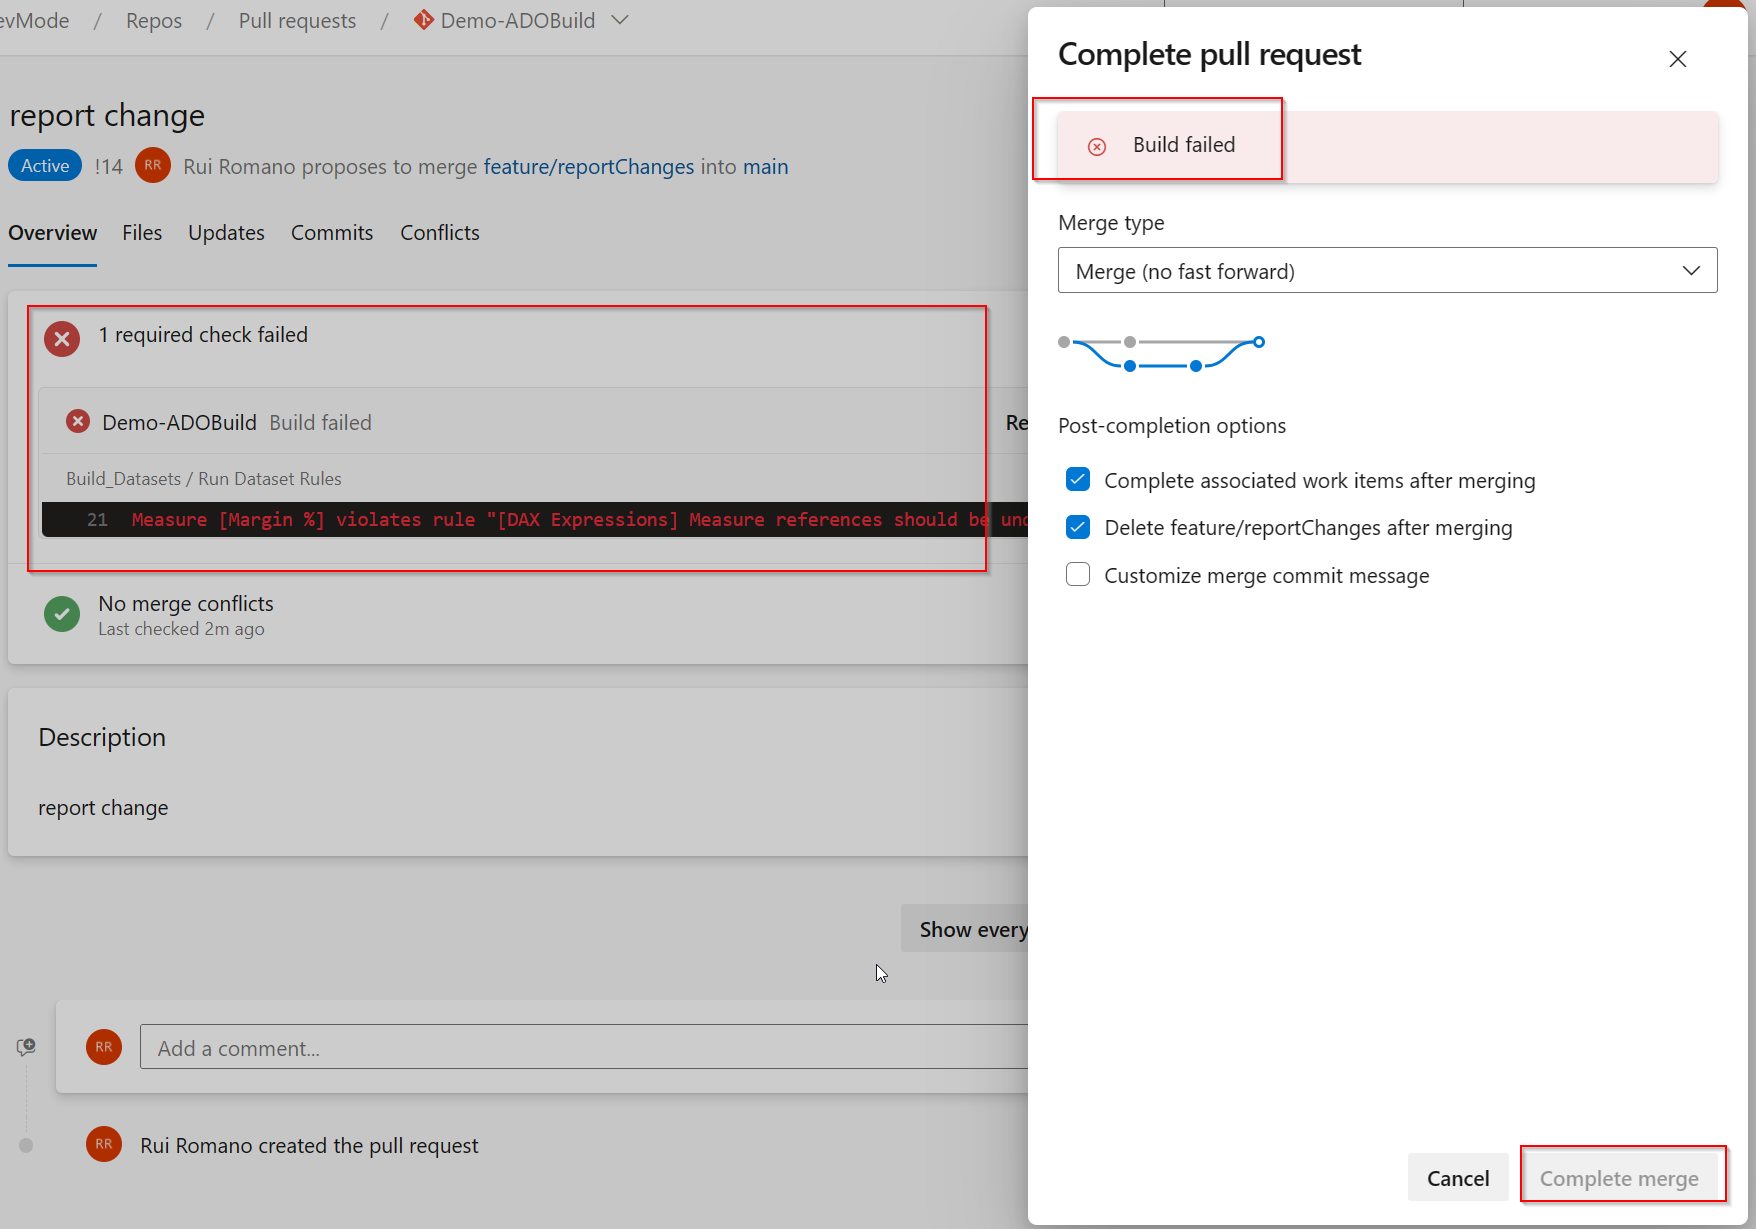Open the Conflicts tab
1756x1229 pixels.
coord(439,232)
